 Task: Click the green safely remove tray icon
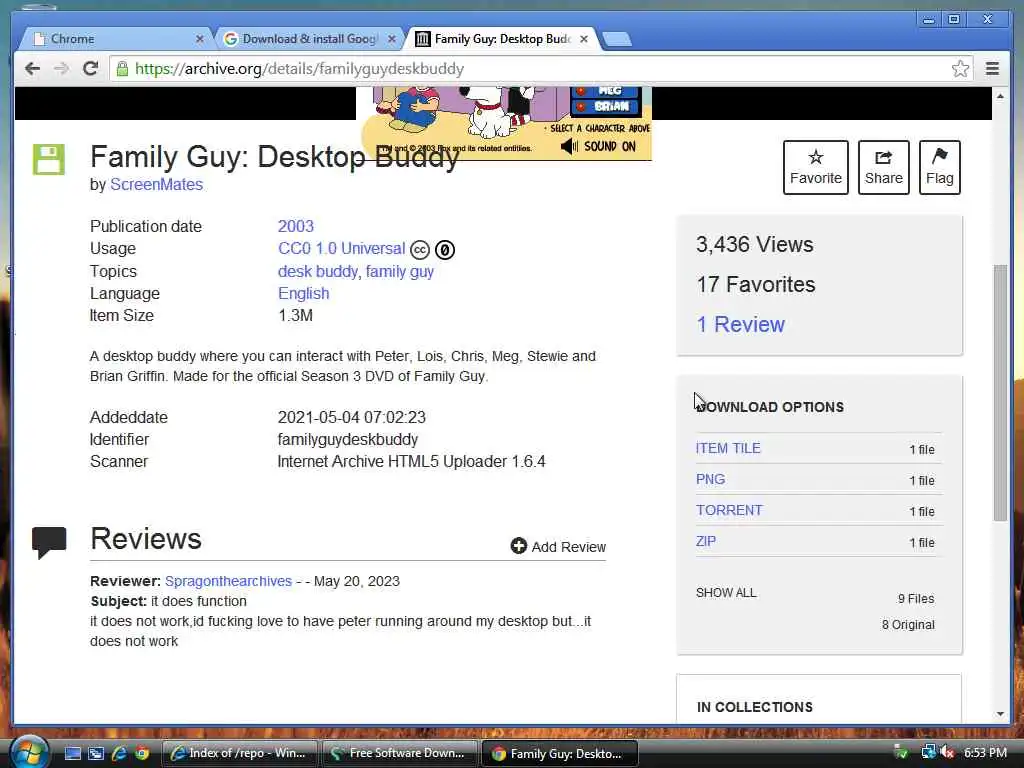[901, 753]
